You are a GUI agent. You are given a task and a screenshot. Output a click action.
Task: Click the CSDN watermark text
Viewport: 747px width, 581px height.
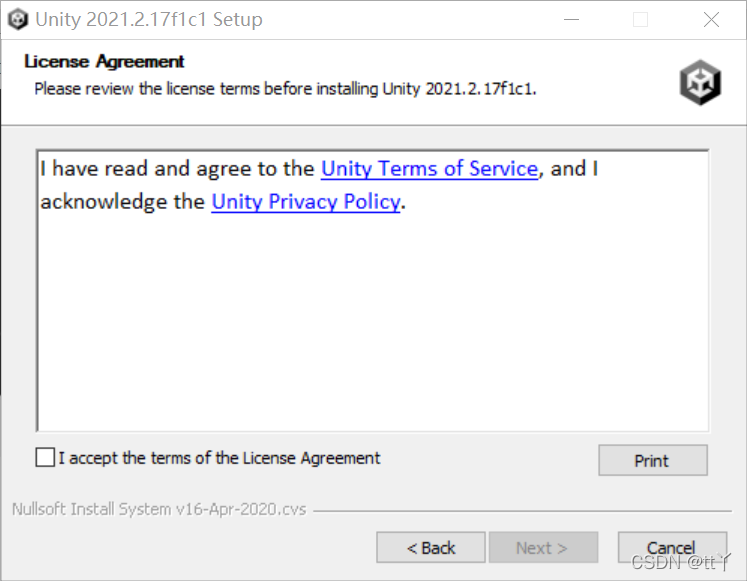pyautogui.click(x=680, y=562)
